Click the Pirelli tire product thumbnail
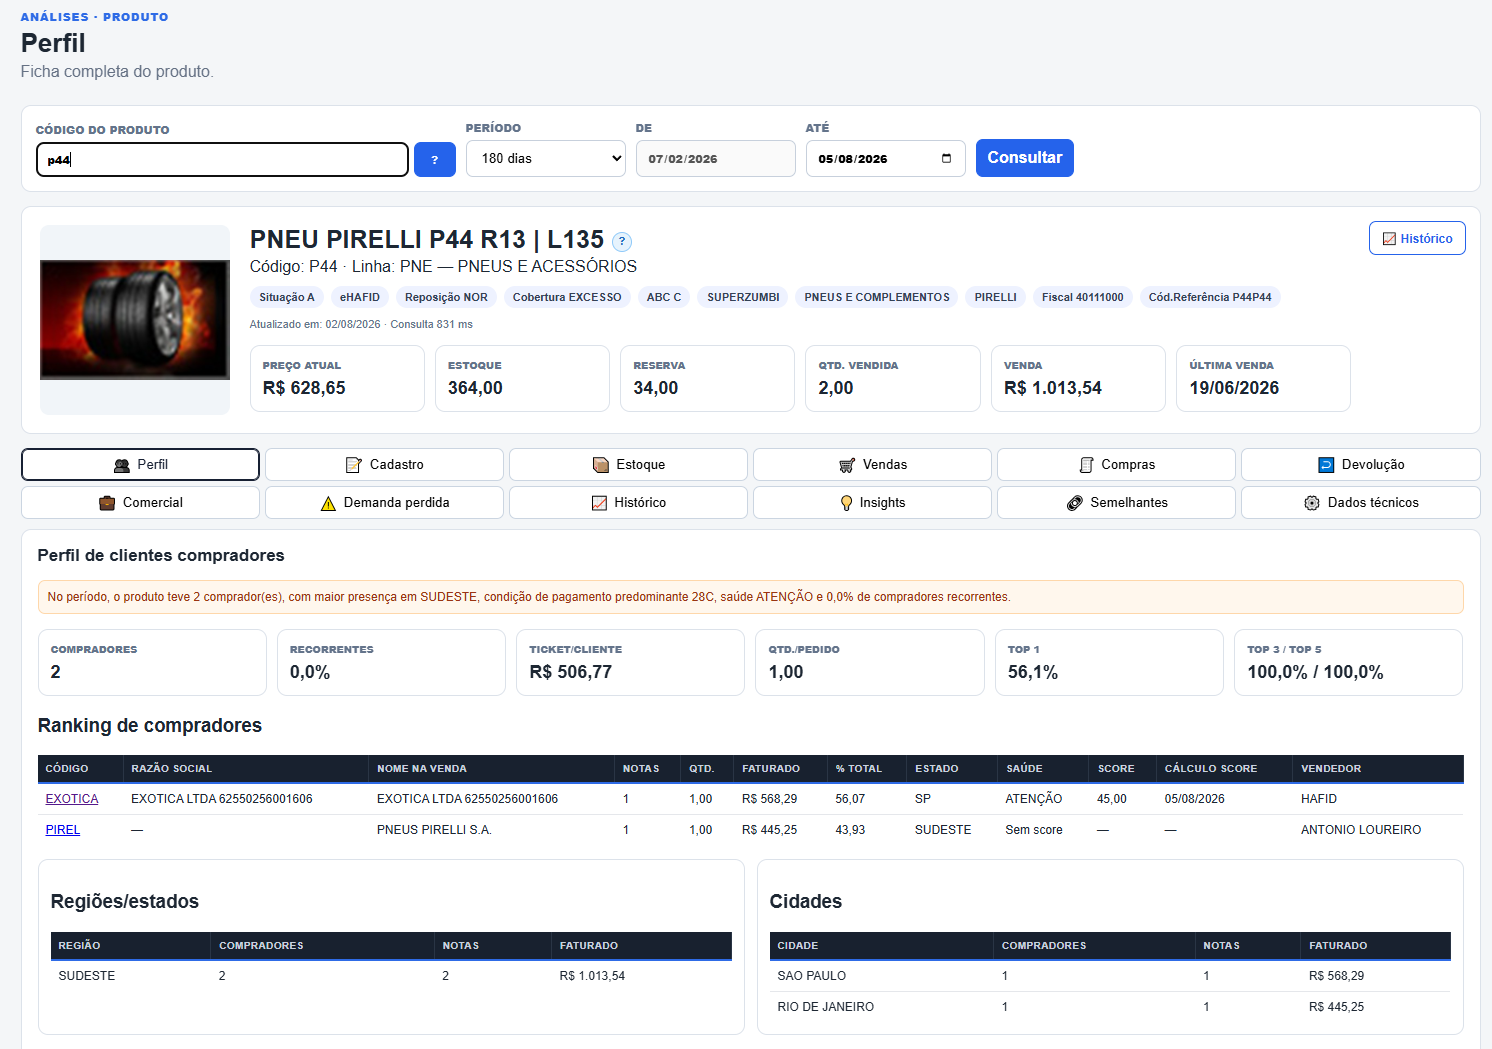 135,320
